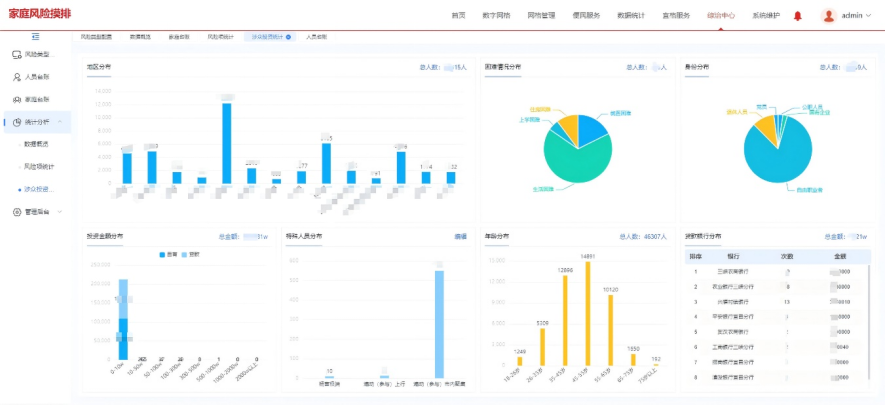Click the 编辑 link in 特殊人员分布
Screen dimensions: 885x406
click(x=461, y=237)
